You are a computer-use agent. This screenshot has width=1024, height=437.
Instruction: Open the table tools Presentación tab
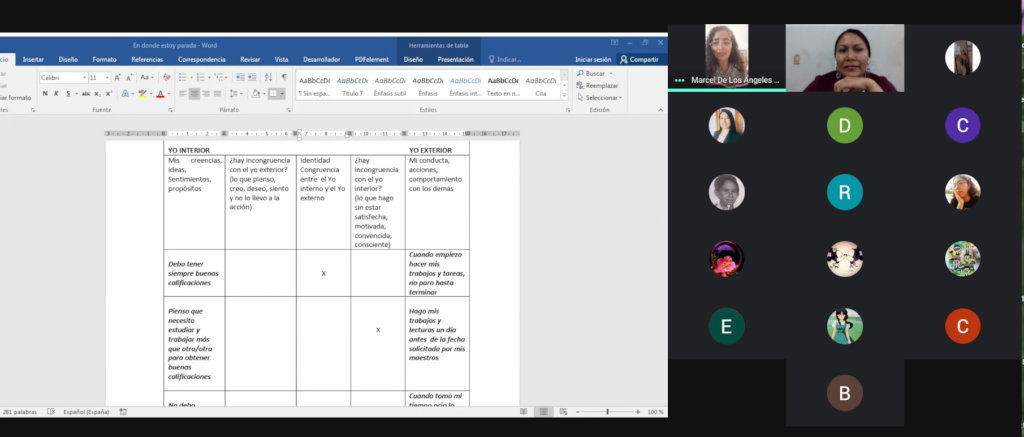(x=456, y=59)
